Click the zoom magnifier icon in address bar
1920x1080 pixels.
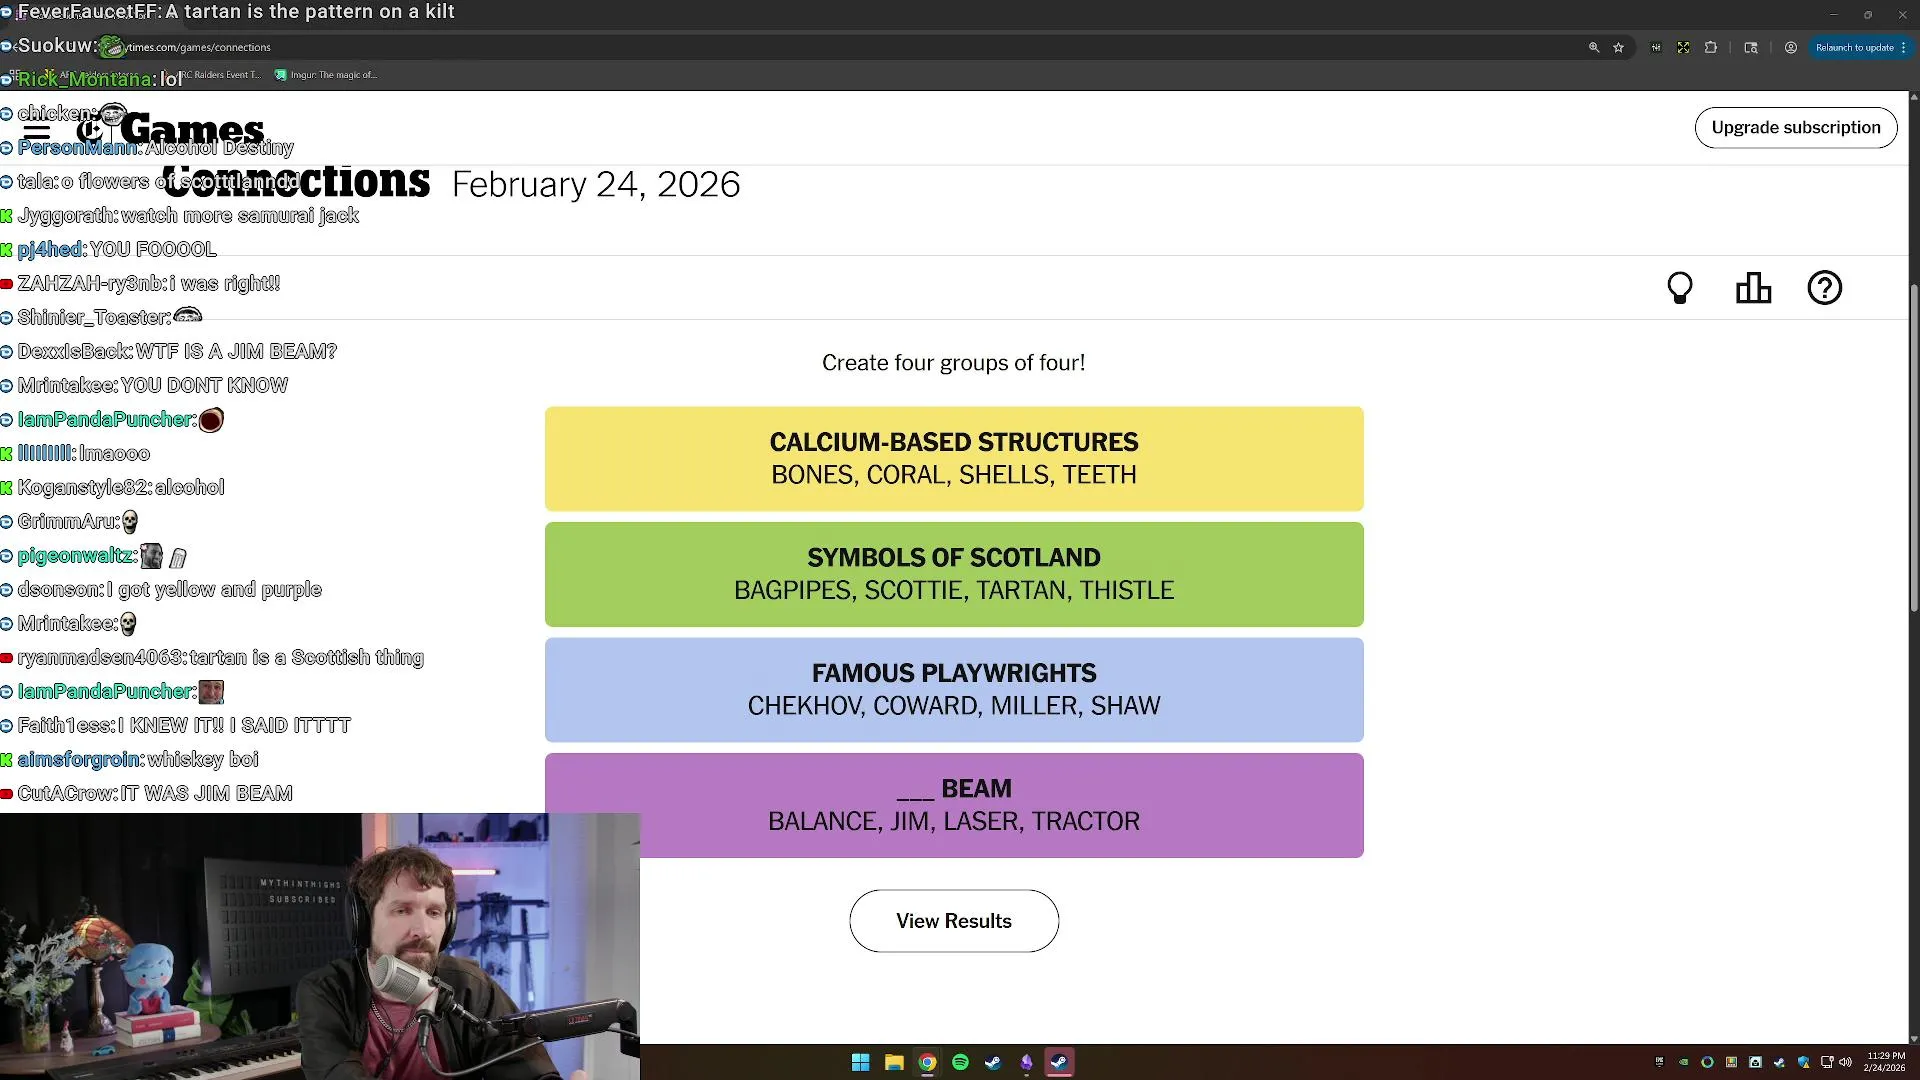[1594, 47]
